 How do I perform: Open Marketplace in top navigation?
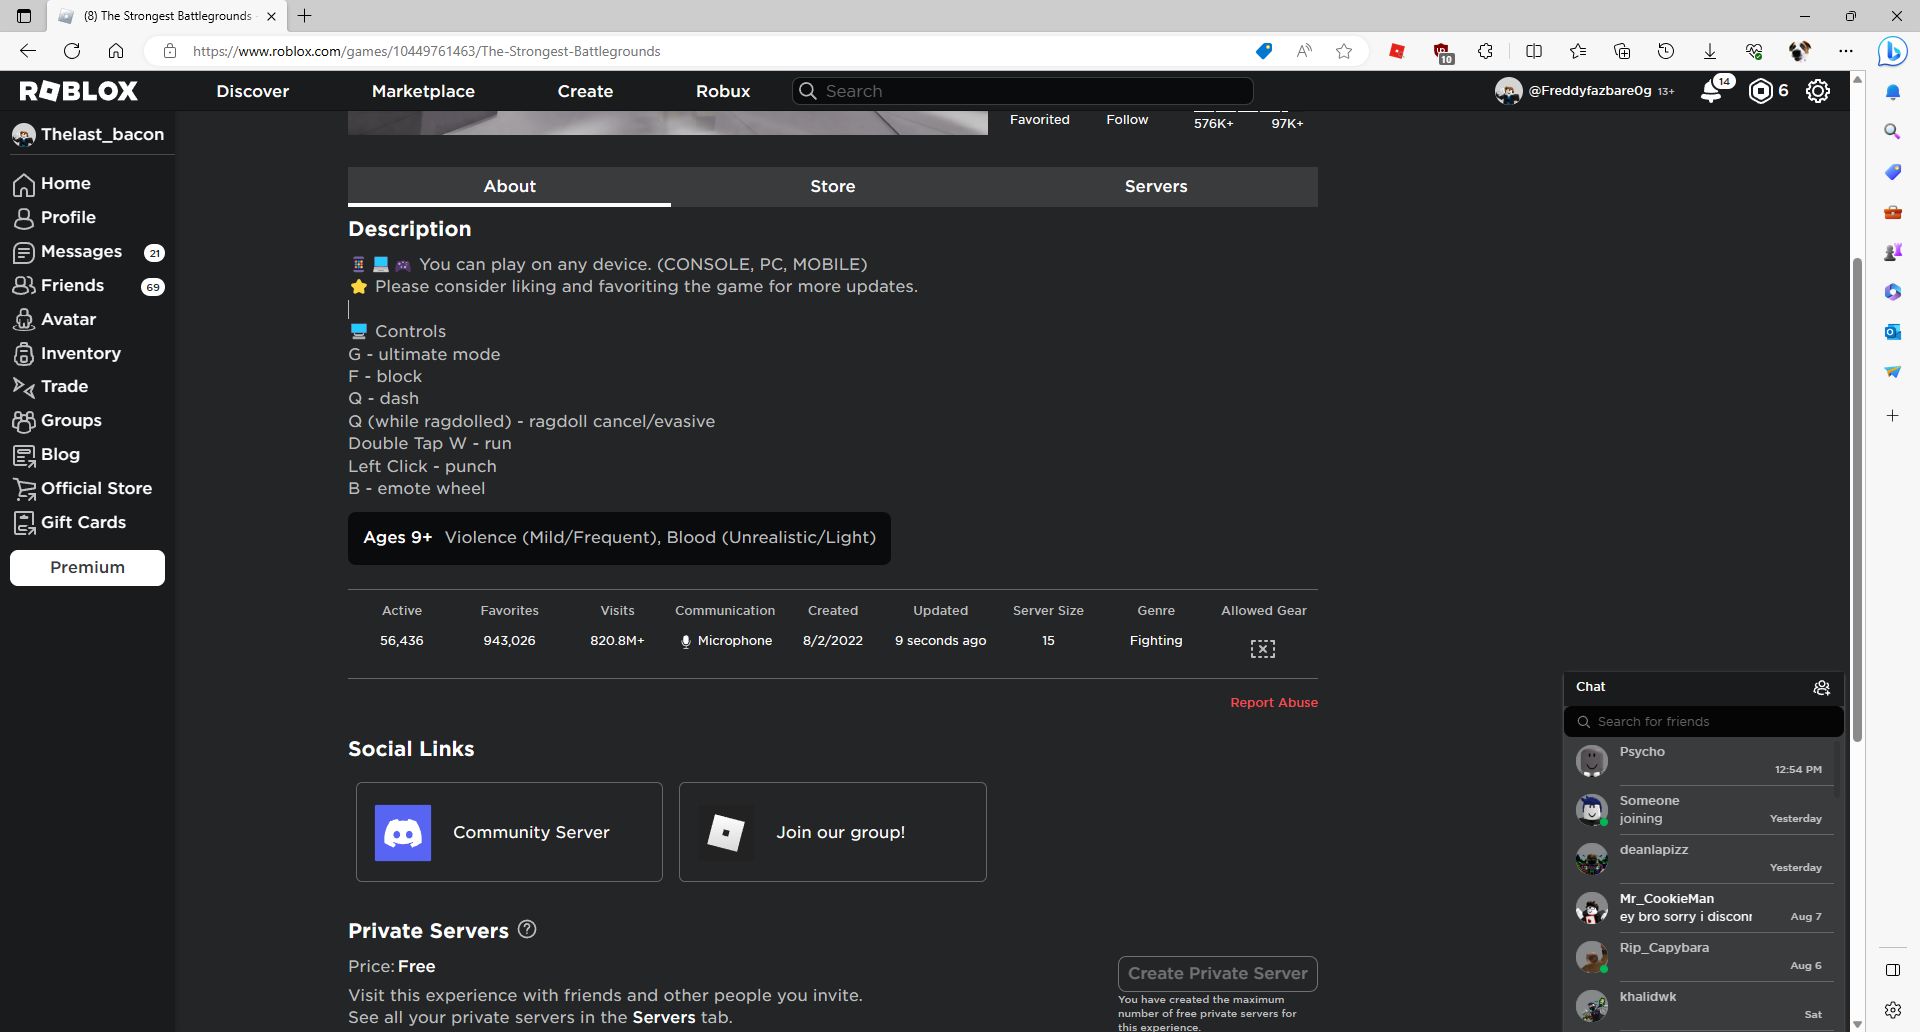(423, 91)
